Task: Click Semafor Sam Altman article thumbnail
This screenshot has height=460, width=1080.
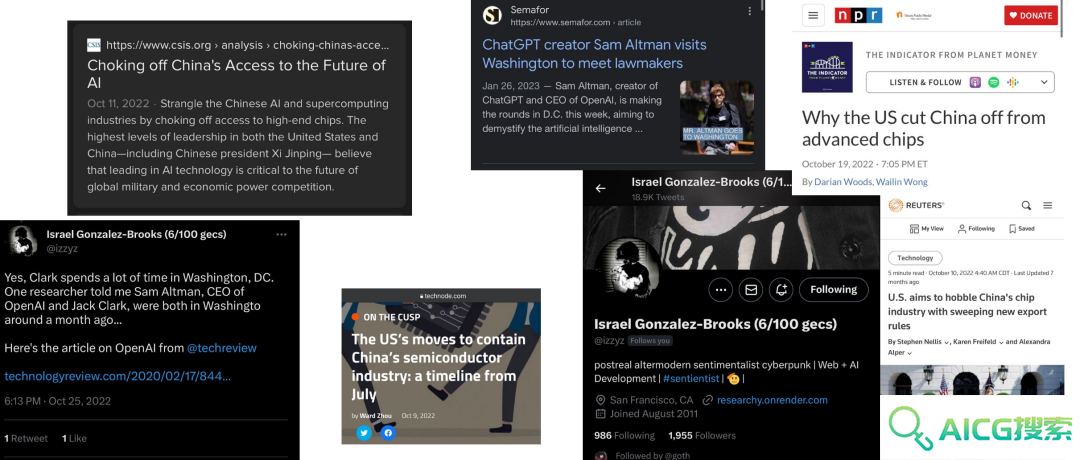Action: (x=717, y=117)
